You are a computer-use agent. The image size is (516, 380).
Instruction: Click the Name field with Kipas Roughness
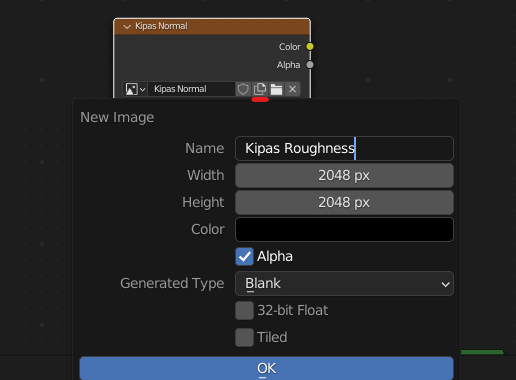point(344,148)
